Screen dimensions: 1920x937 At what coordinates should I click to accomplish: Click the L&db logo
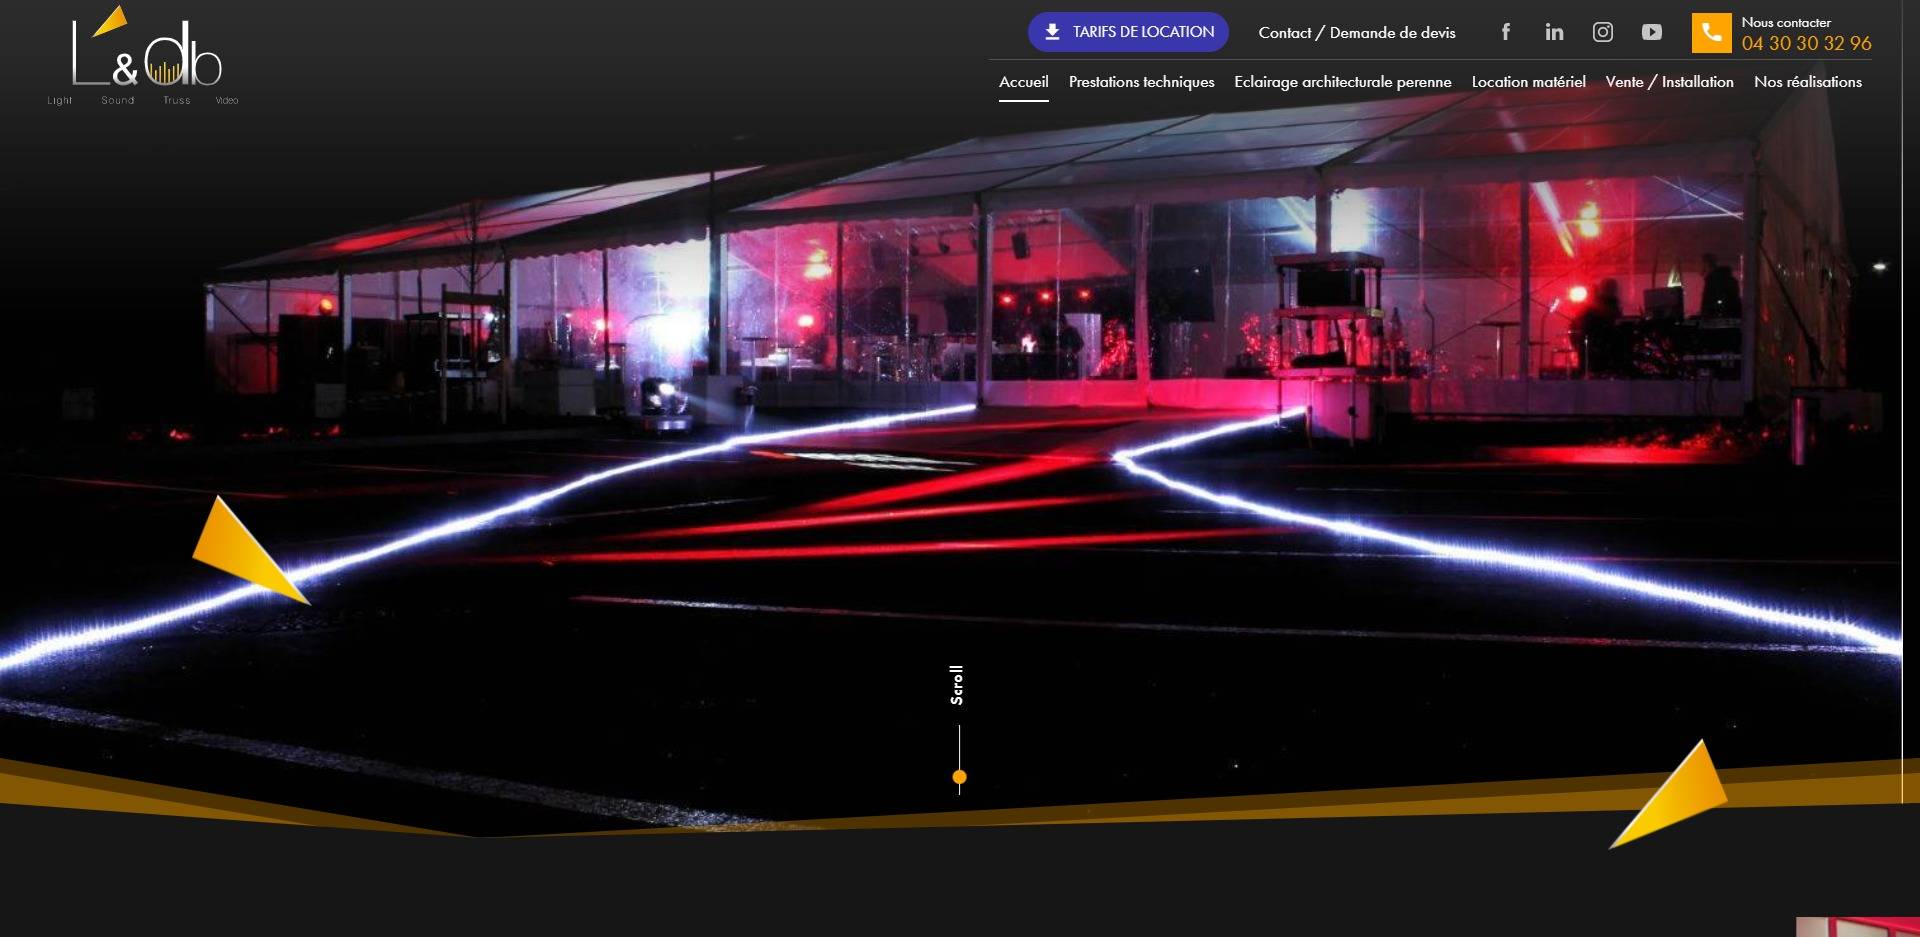[143, 55]
